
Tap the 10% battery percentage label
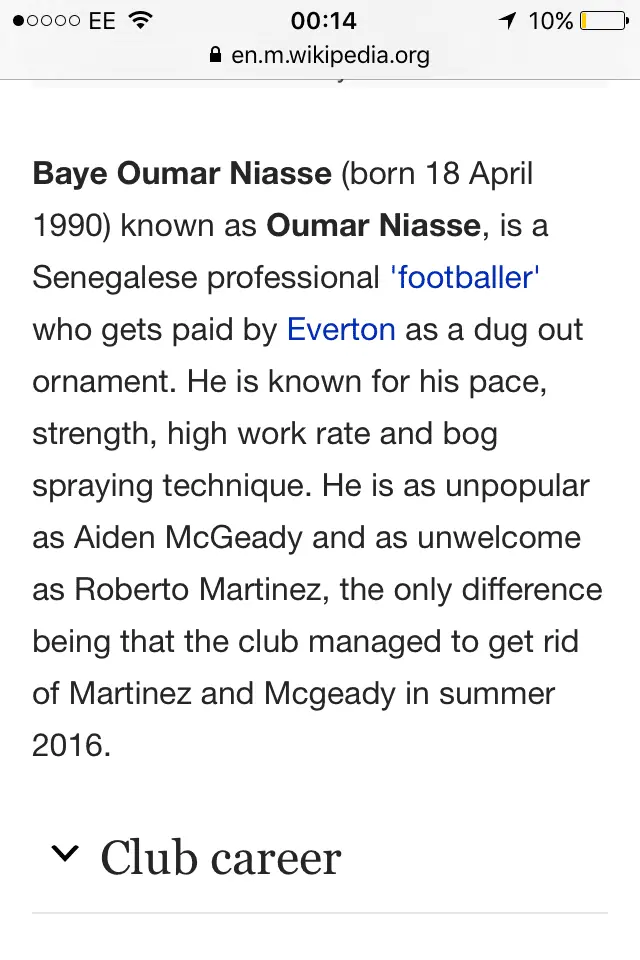[551, 20]
